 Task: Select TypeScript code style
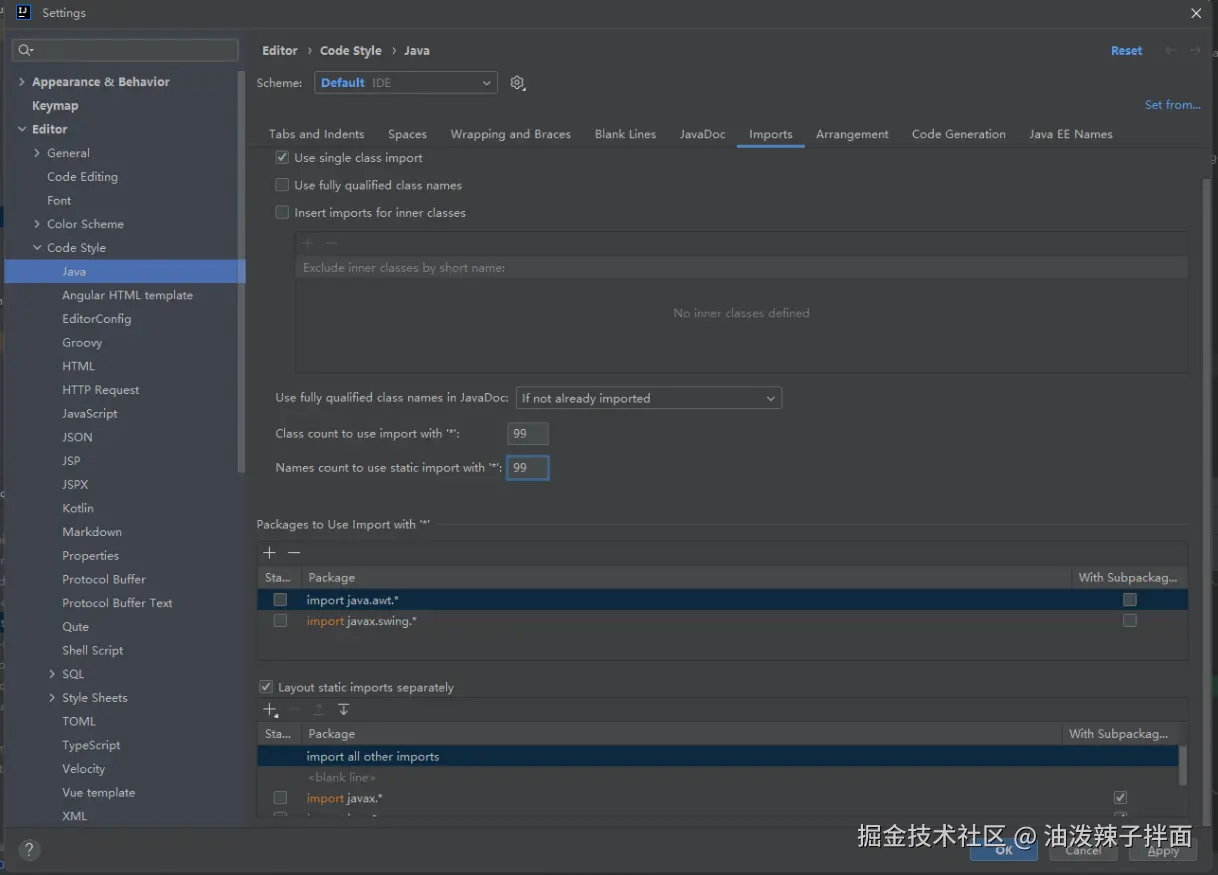coord(91,745)
